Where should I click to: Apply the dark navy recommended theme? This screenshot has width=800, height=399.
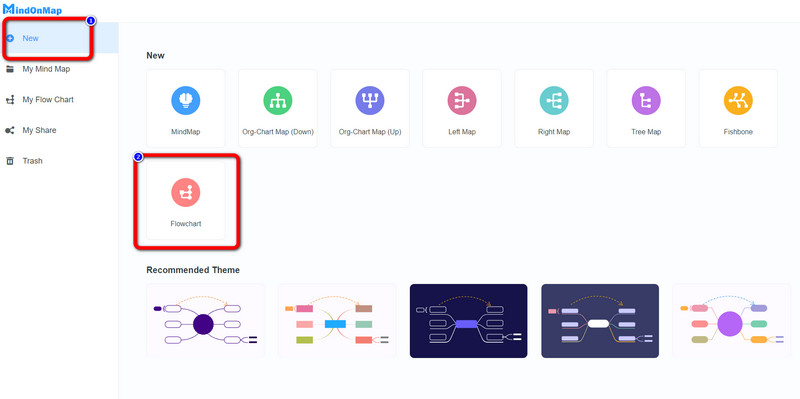point(468,321)
